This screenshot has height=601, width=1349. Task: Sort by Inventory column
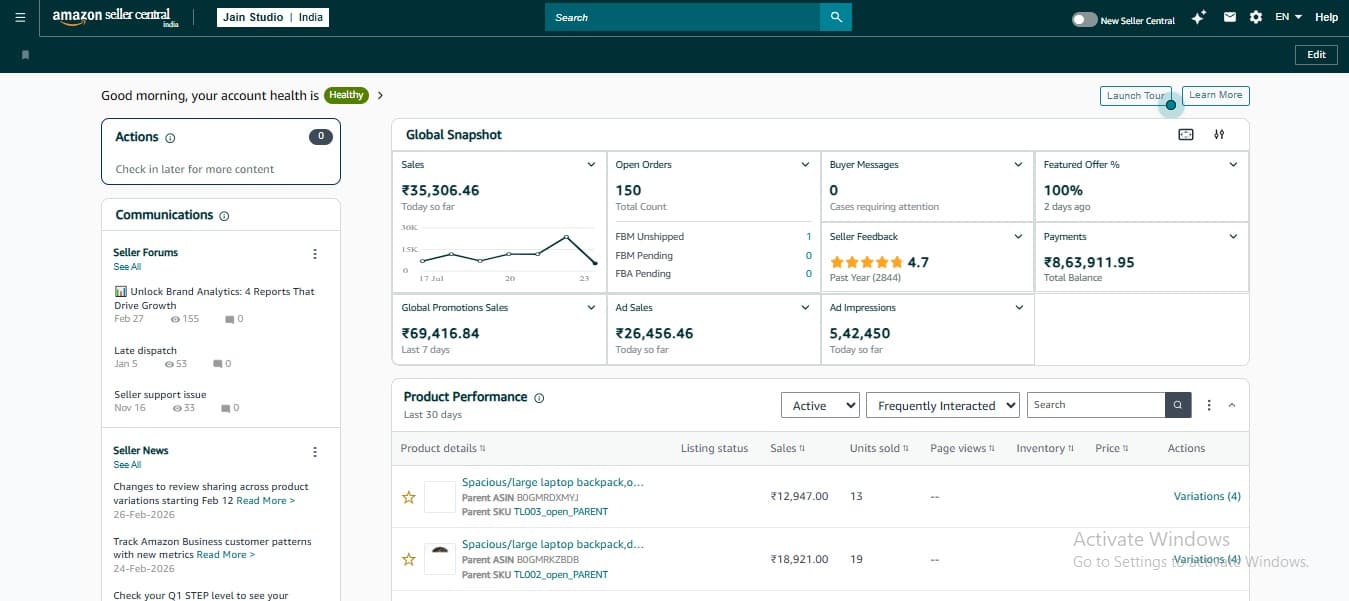click(x=1045, y=448)
